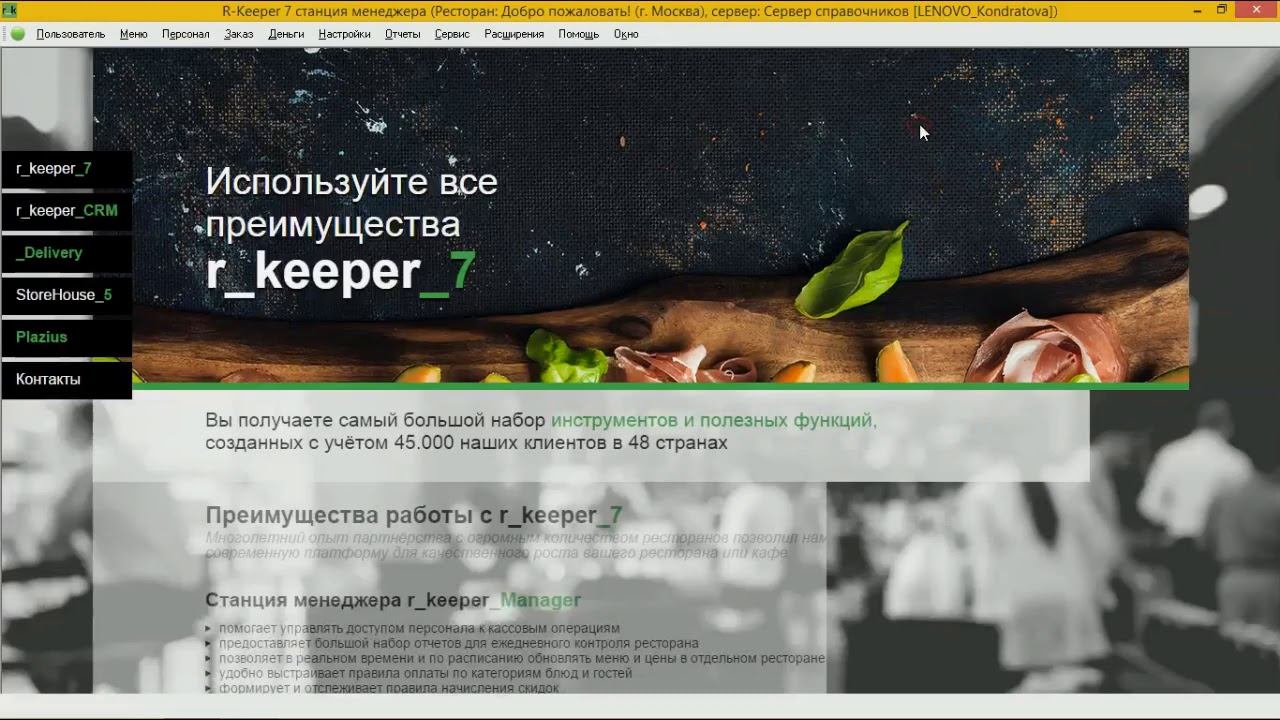Click the green 'инструментов и полезных функций' link
The width and height of the screenshot is (1280, 720).
tap(712, 421)
